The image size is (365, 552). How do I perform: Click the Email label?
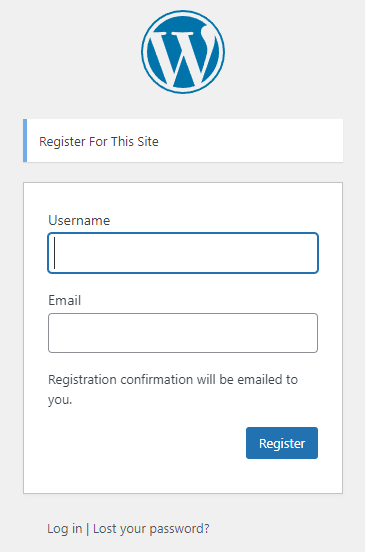(x=64, y=300)
